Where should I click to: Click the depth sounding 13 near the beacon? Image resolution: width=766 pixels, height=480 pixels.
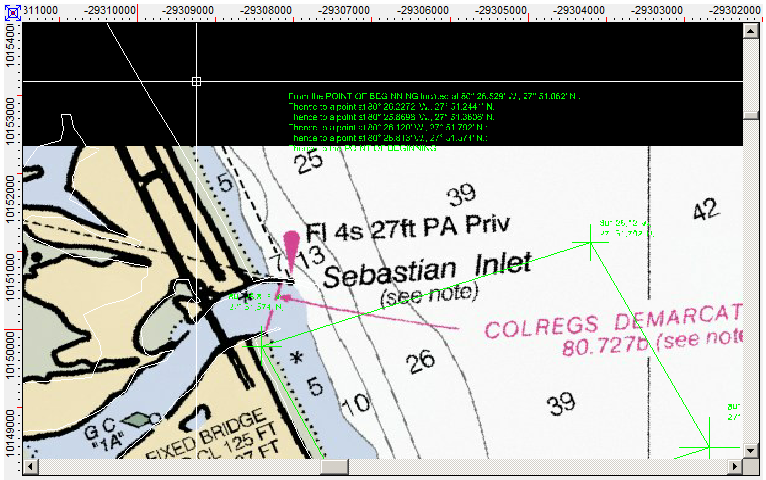click(311, 257)
